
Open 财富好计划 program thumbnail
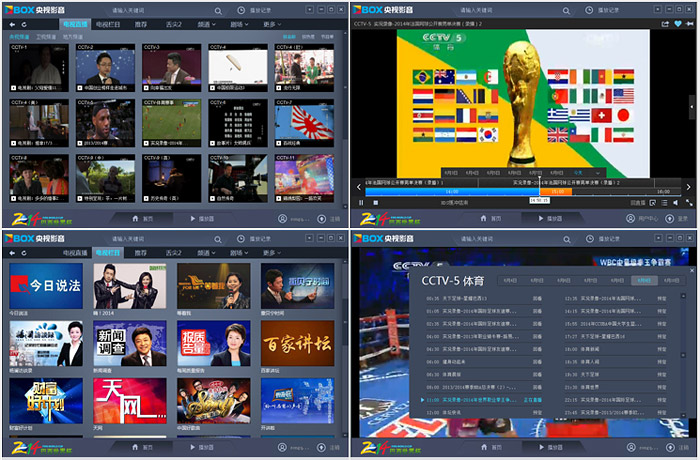tap(46, 401)
